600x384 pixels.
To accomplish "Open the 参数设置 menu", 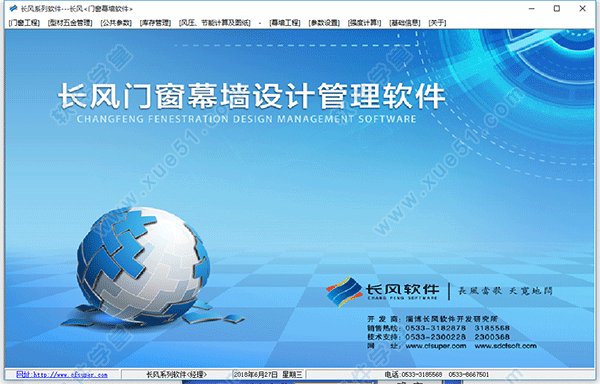I will coord(324,23).
